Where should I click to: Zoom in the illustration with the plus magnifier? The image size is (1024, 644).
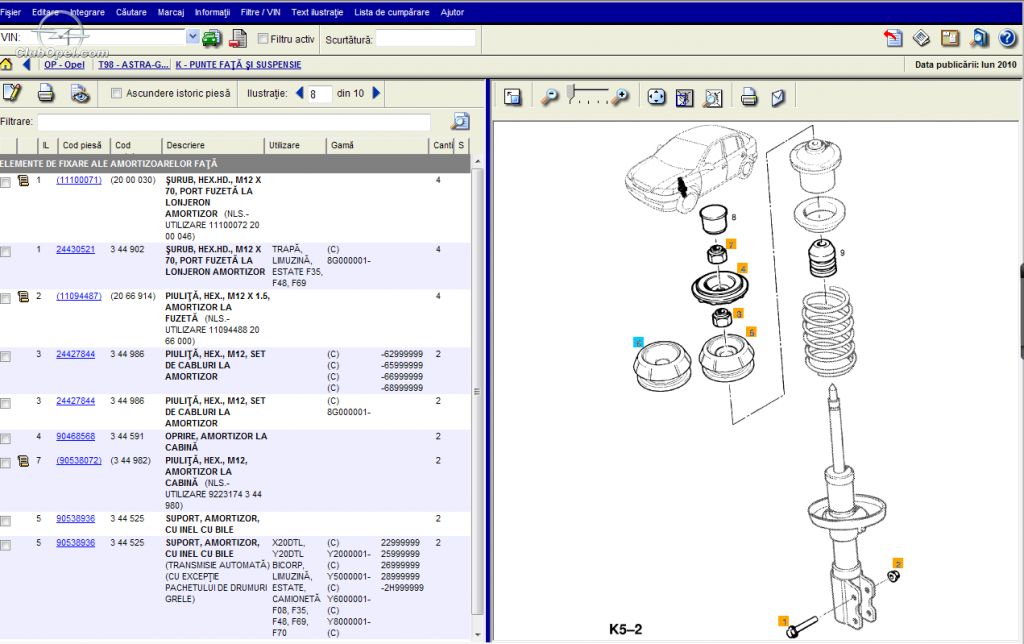coord(620,97)
